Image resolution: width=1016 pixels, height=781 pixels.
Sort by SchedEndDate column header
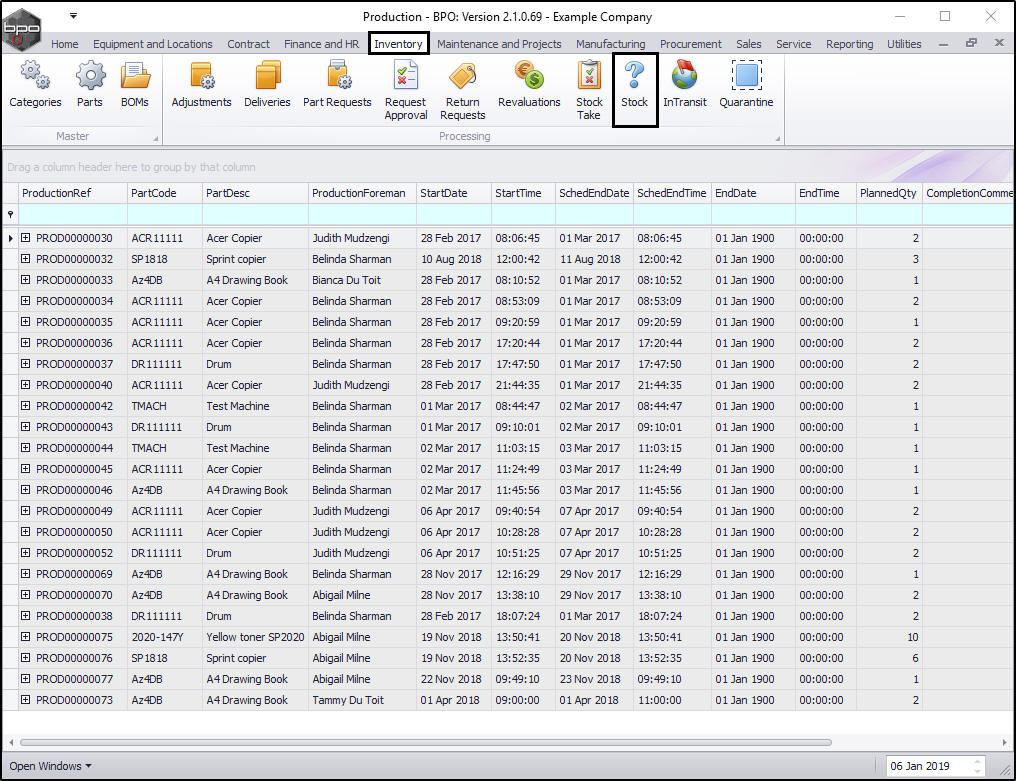tap(594, 193)
